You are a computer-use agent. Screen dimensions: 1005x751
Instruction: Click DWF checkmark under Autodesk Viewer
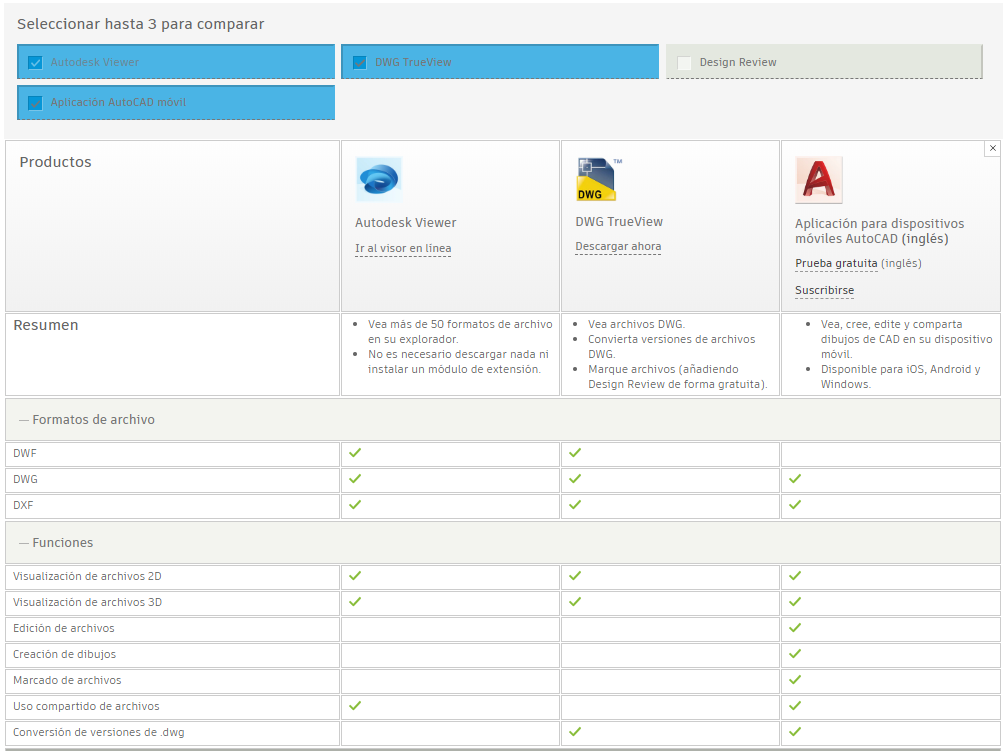click(355, 452)
